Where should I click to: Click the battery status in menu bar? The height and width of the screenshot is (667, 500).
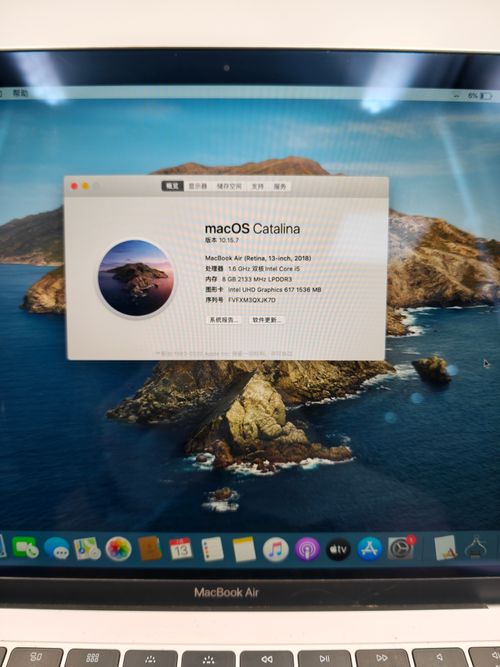click(479, 97)
